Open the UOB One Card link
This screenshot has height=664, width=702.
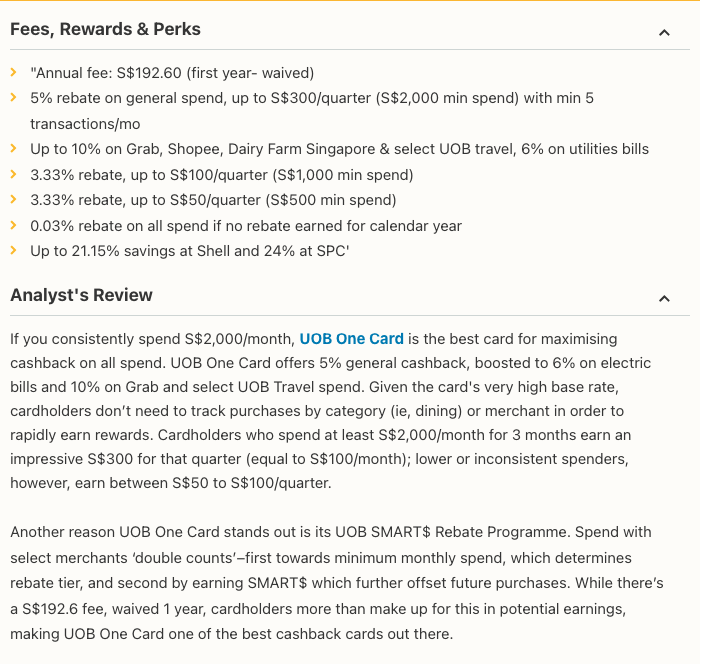click(x=351, y=339)
